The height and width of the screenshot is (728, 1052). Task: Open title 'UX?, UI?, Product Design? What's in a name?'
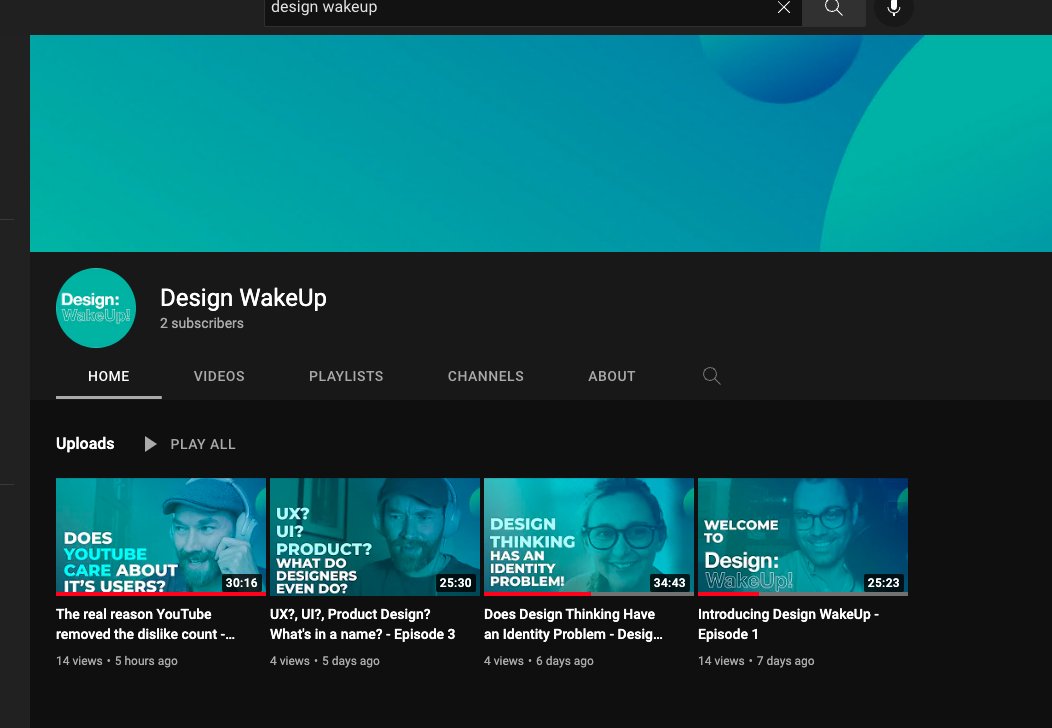point(363,624)
